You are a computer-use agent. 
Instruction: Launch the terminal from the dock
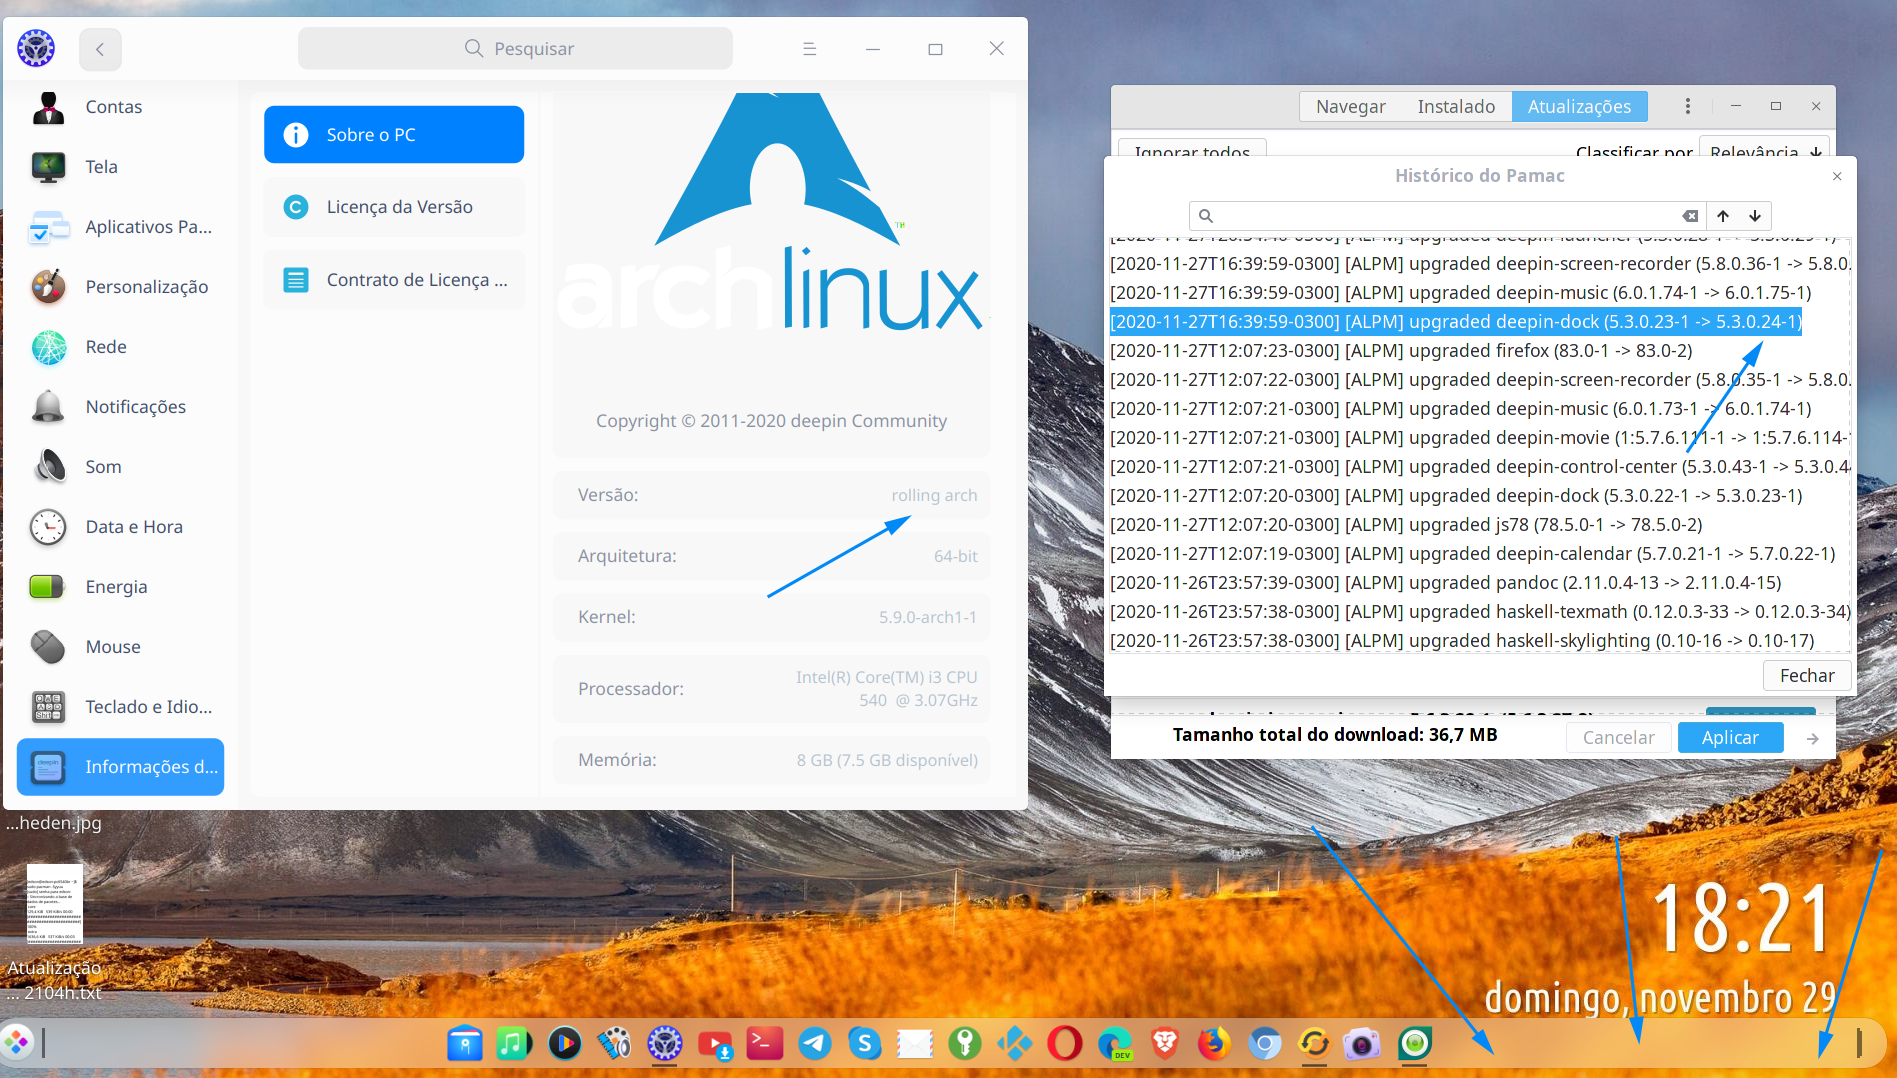coord(765,1044)
